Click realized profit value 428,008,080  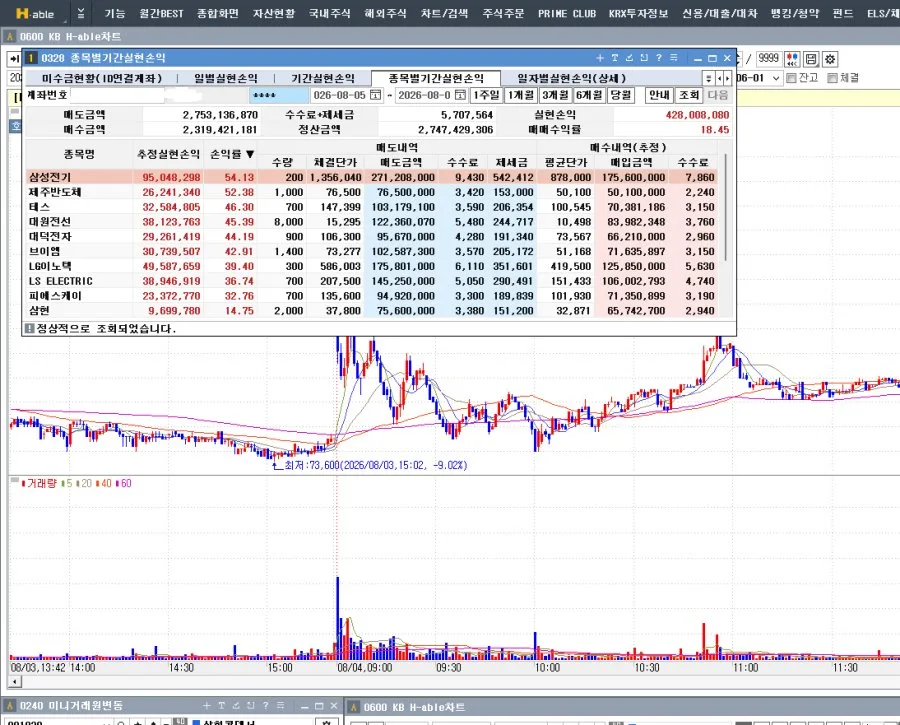click(697, 115)
